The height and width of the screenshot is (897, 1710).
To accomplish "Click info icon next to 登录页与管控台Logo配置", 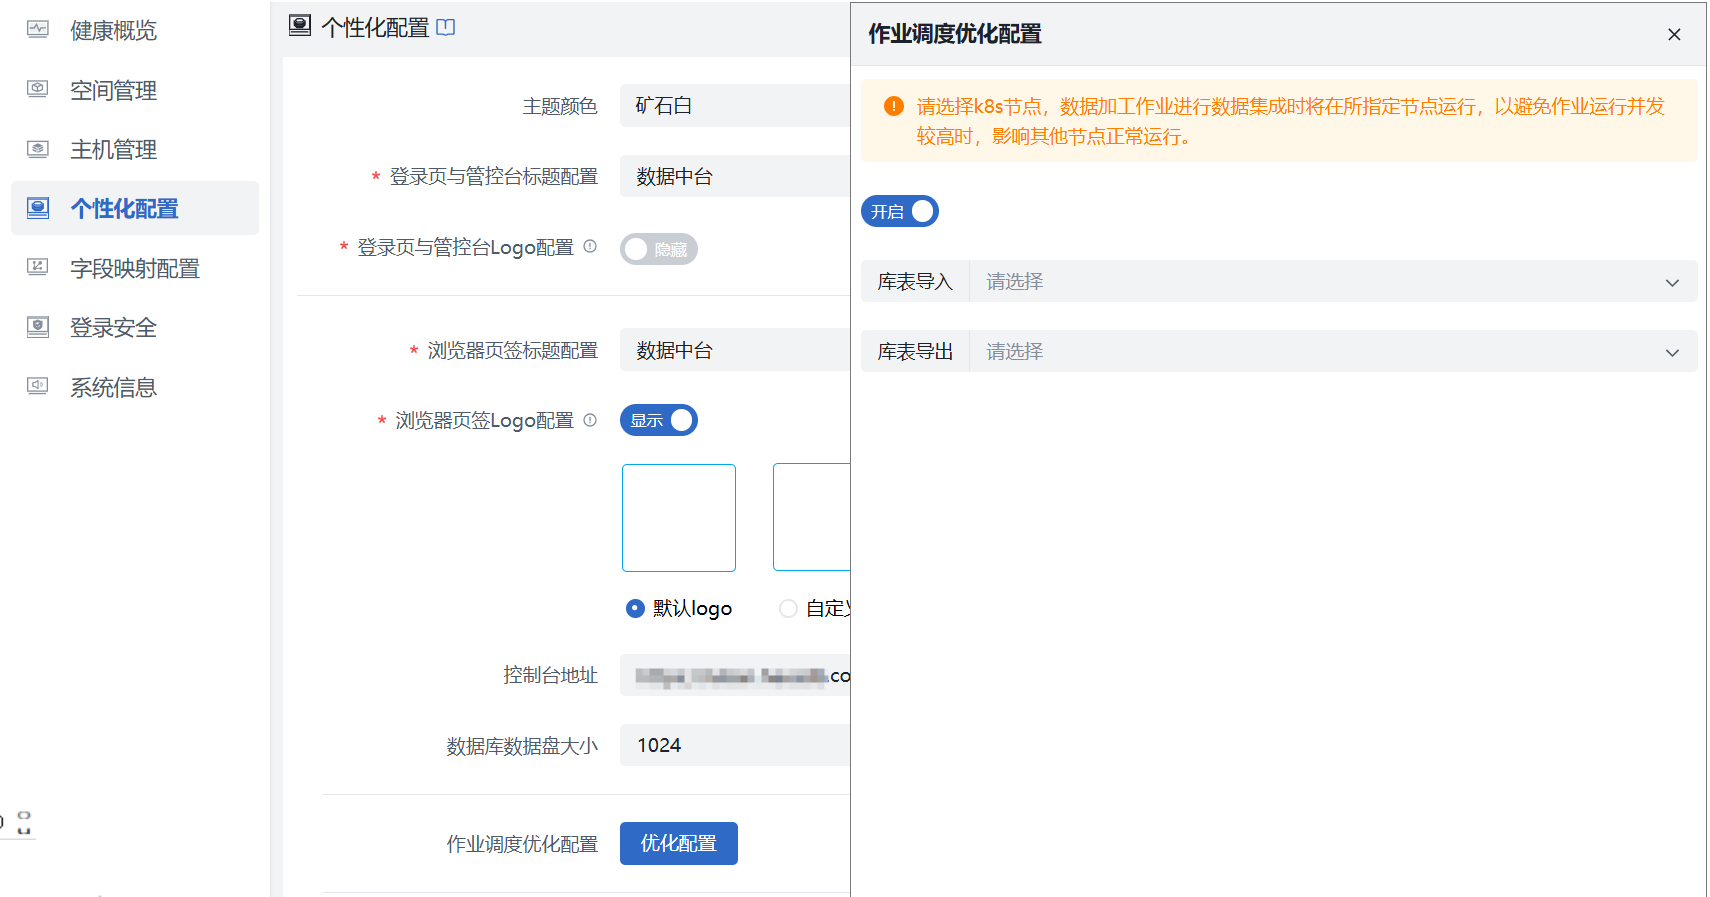I will point(590,246).
